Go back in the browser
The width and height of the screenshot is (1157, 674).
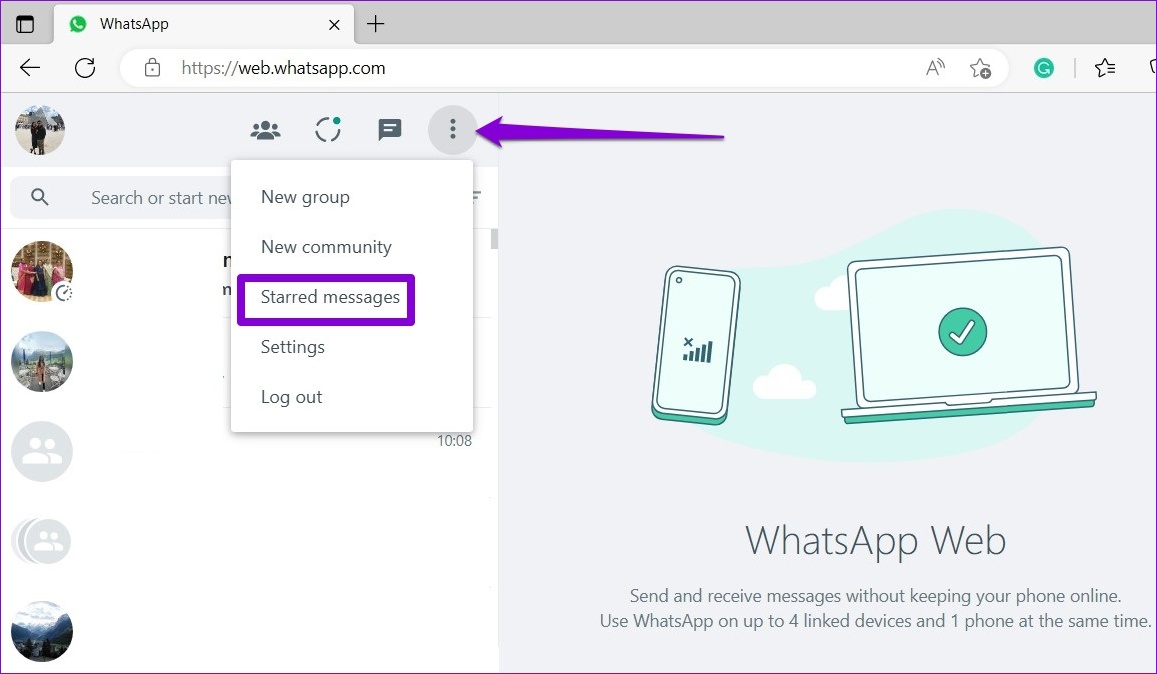tap(30, 68)
